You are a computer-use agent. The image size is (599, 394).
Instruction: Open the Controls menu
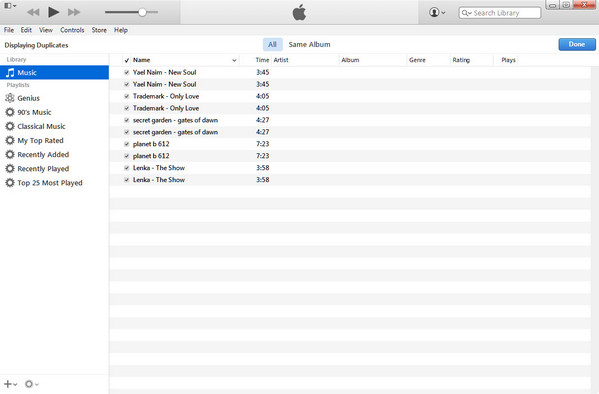tap(72, 30)
